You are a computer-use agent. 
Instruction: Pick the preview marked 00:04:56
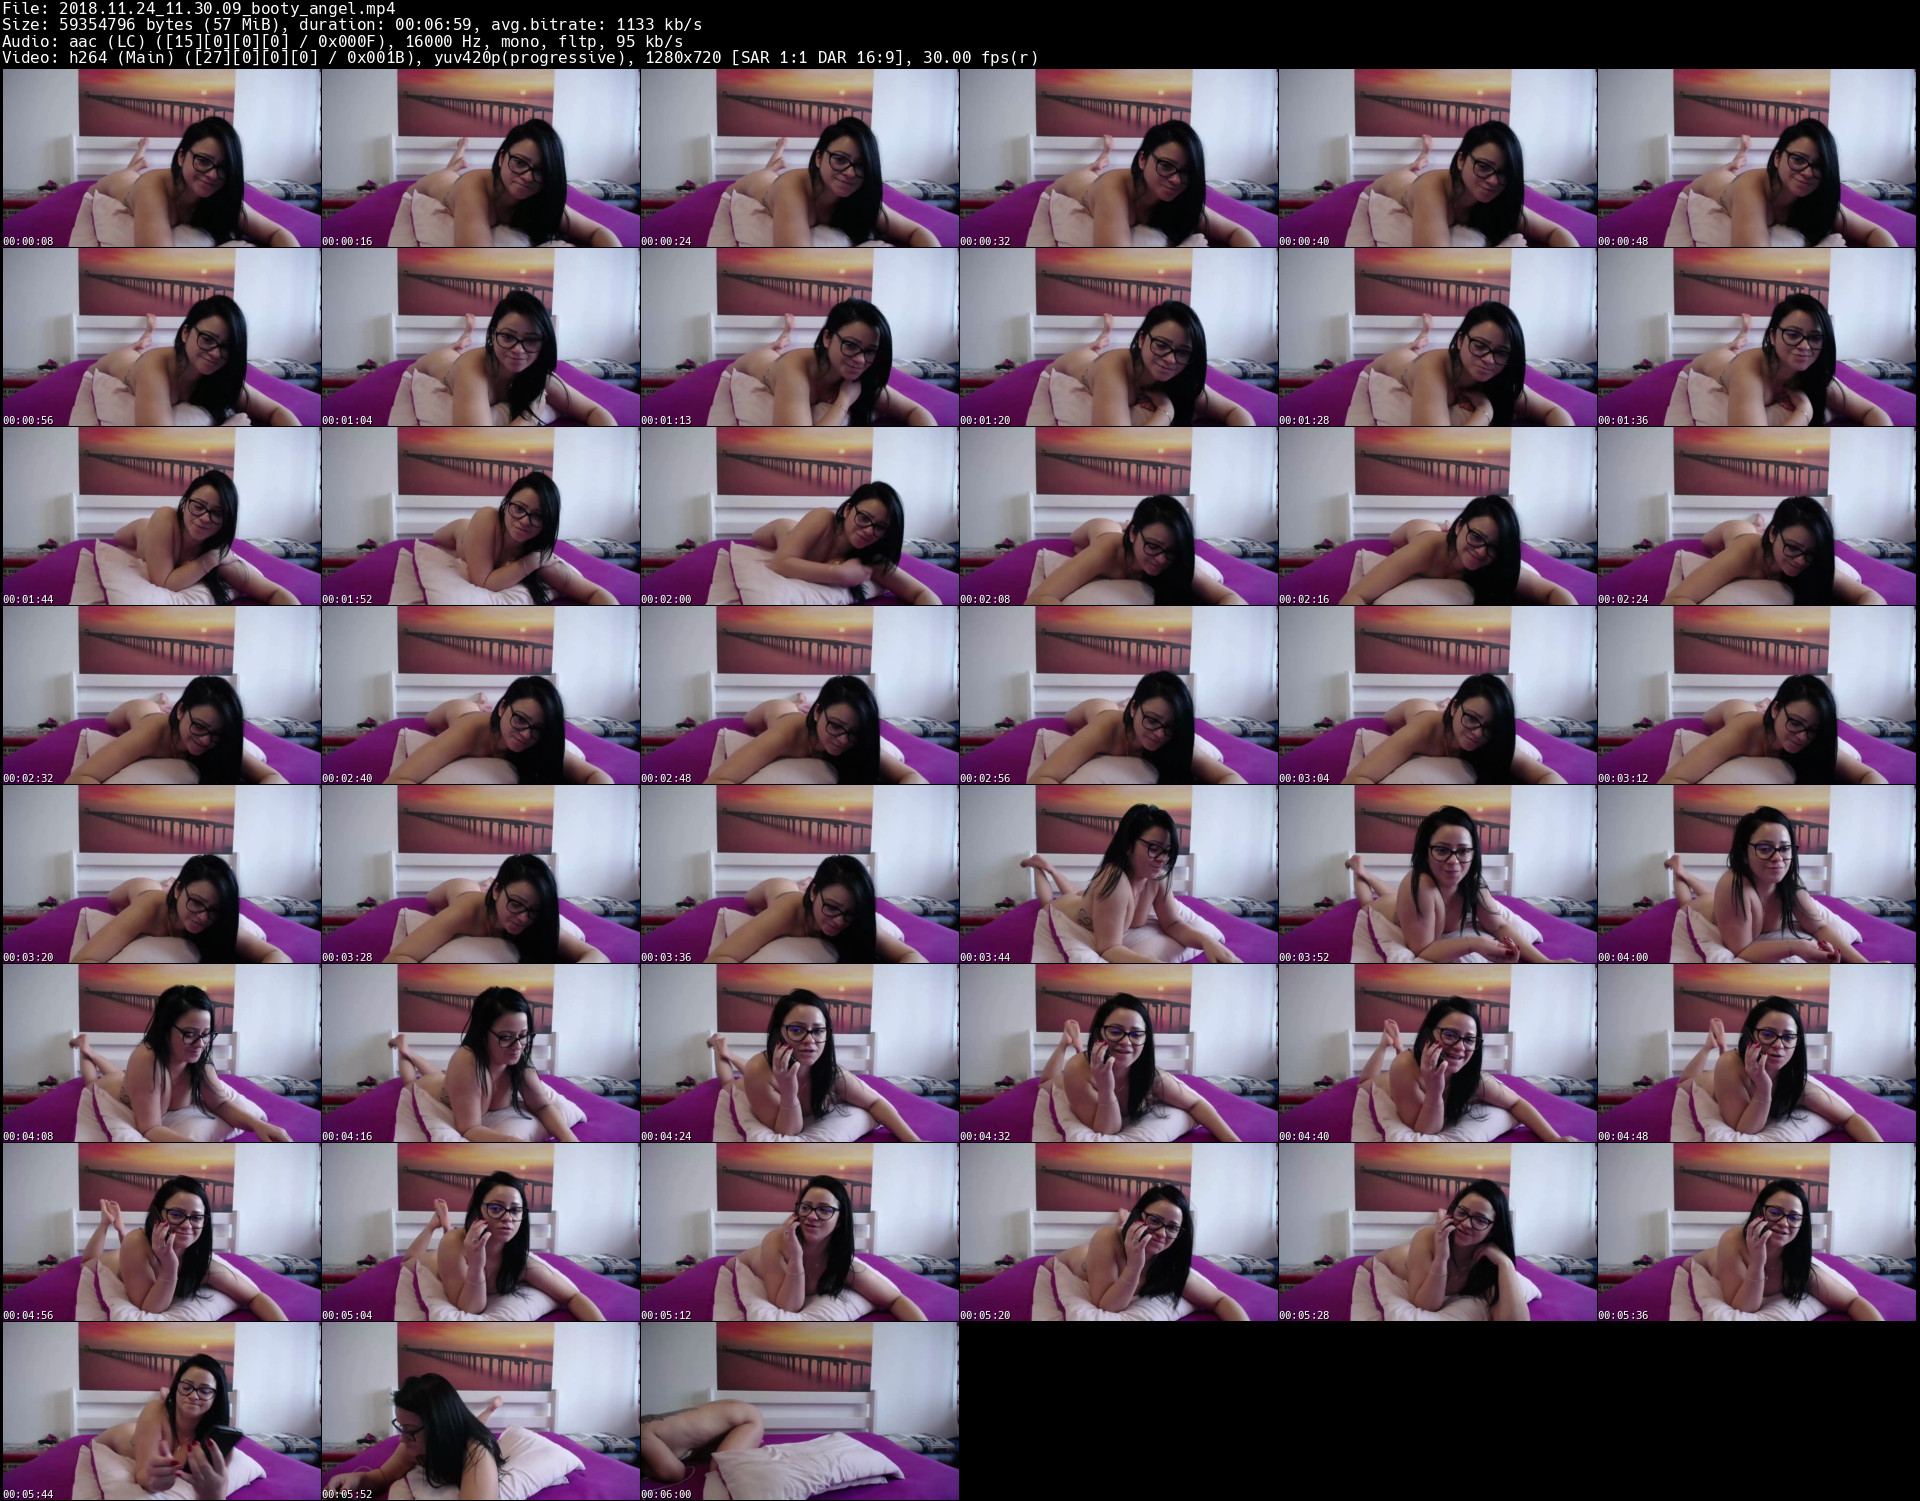tap(161, 1232)
